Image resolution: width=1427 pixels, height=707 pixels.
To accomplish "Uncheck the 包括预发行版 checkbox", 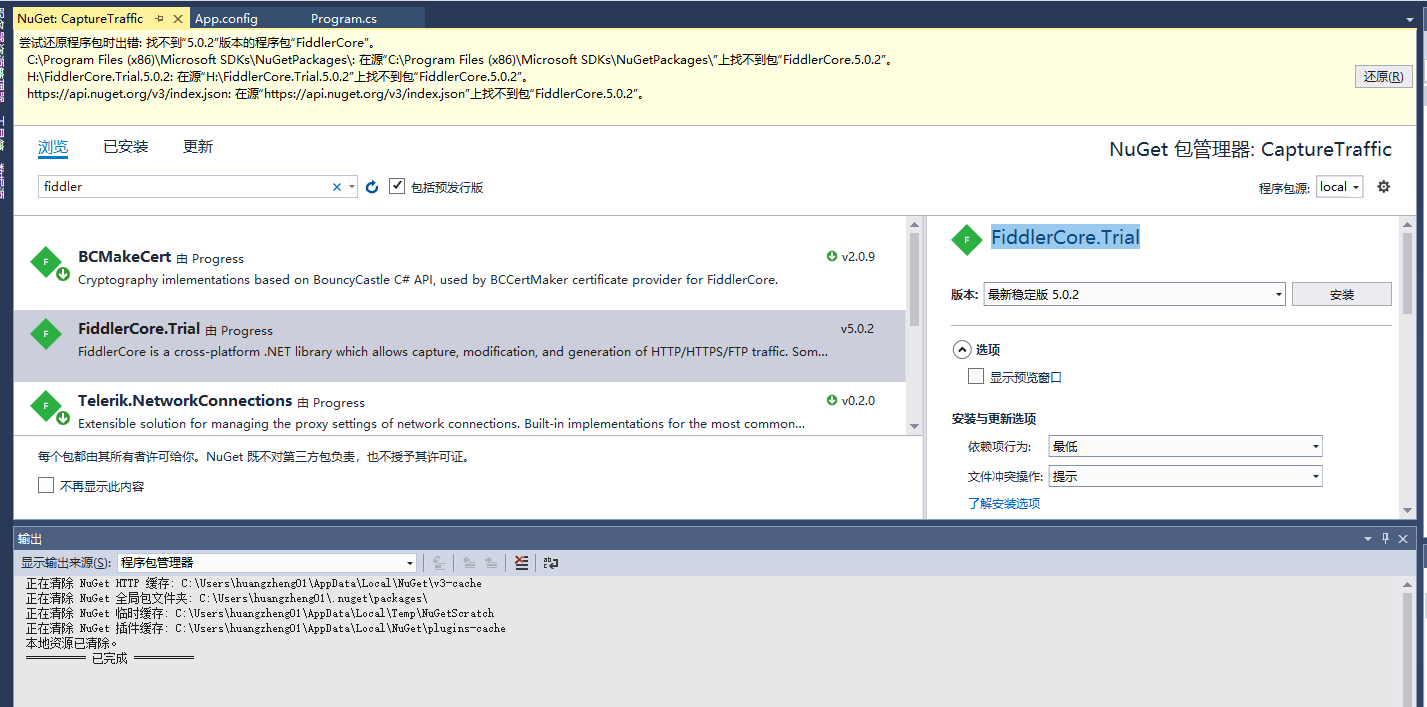I will pos(397,187).
